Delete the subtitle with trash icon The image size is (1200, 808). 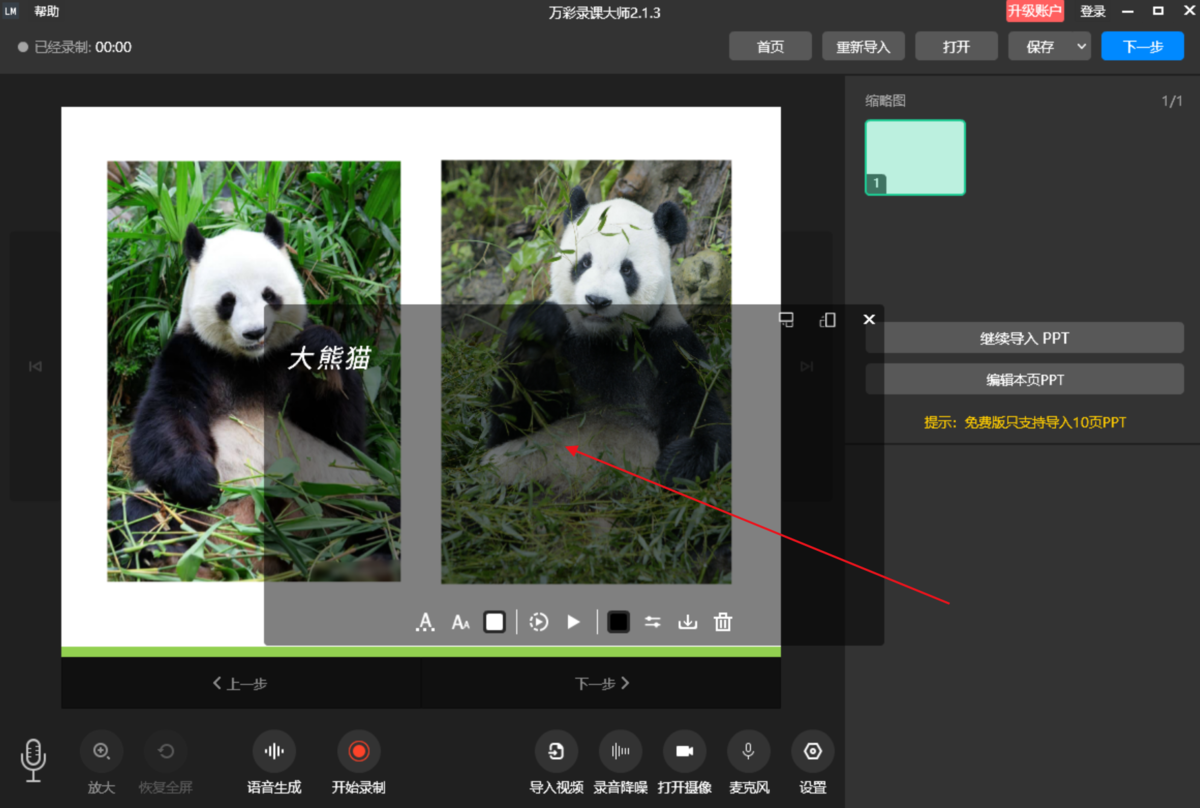[723, 622]
